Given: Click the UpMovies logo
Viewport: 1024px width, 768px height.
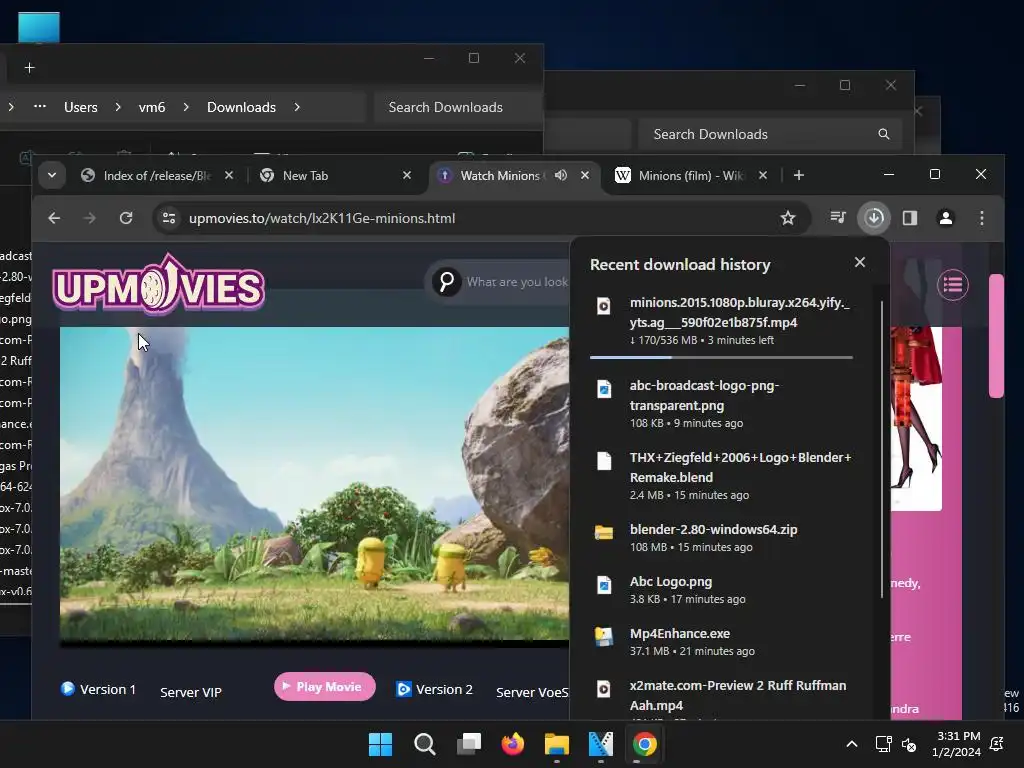Looking at the screenshot, I should coord(159,284).
